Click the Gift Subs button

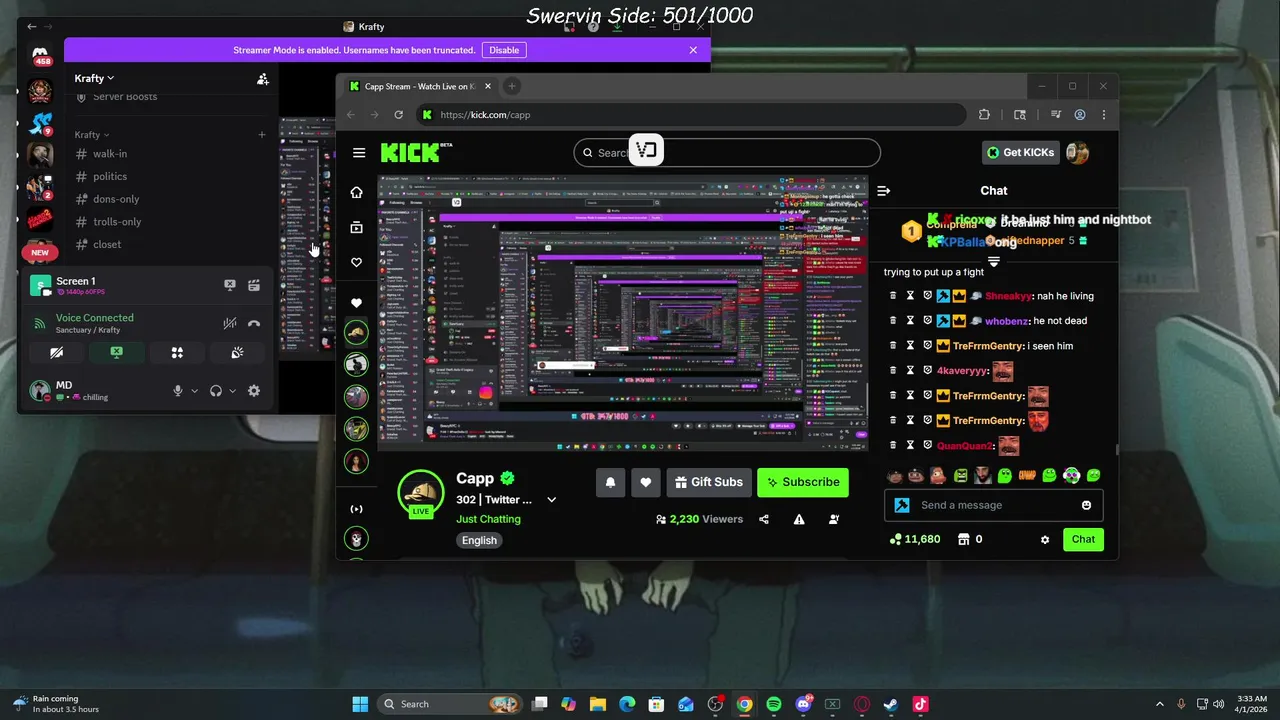(709, 482)
